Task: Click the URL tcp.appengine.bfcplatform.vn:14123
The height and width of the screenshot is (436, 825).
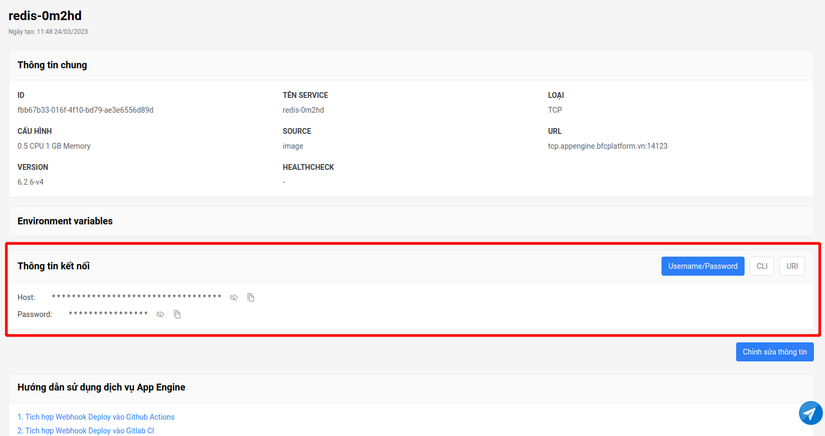Action: [608, 146]
